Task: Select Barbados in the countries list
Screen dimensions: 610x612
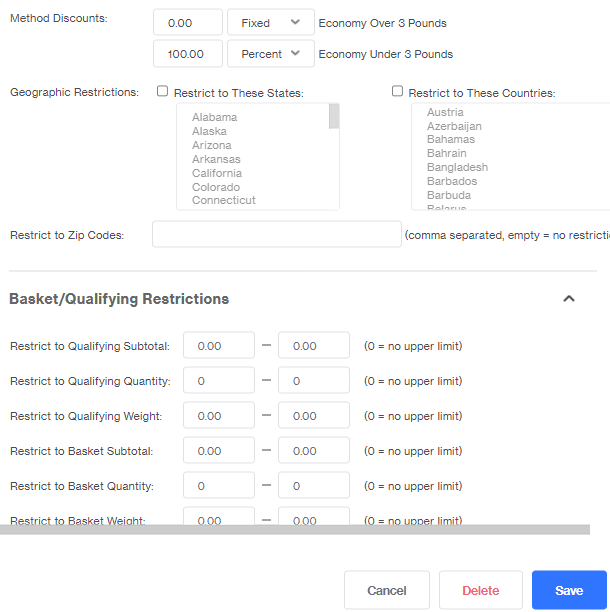Action: tap(452, 181)
